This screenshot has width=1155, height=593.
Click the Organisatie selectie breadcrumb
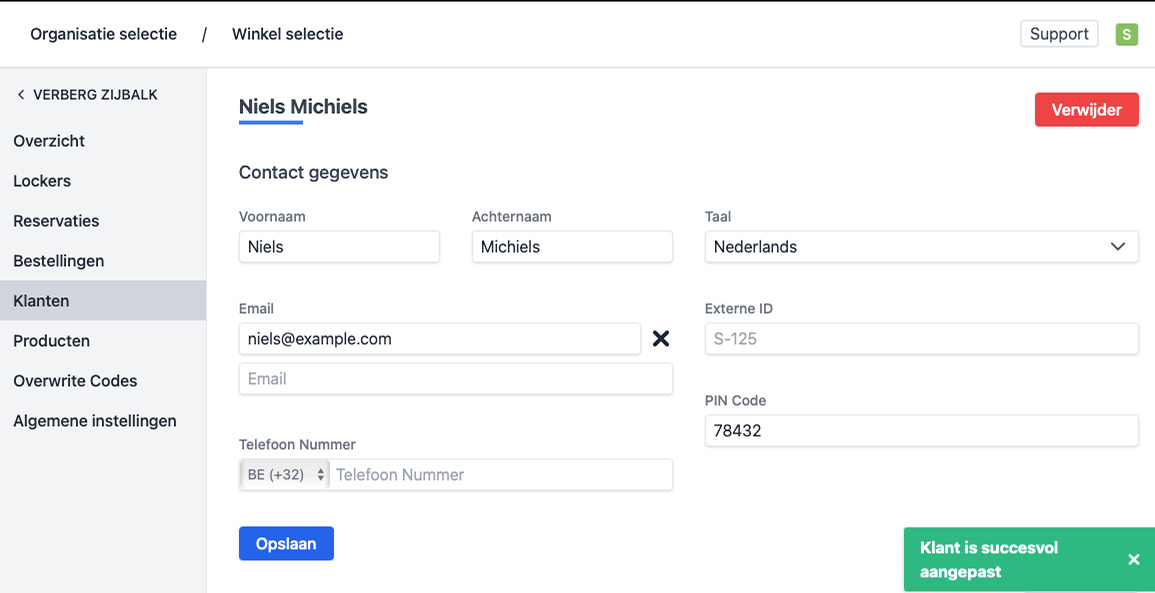[104, 34]
